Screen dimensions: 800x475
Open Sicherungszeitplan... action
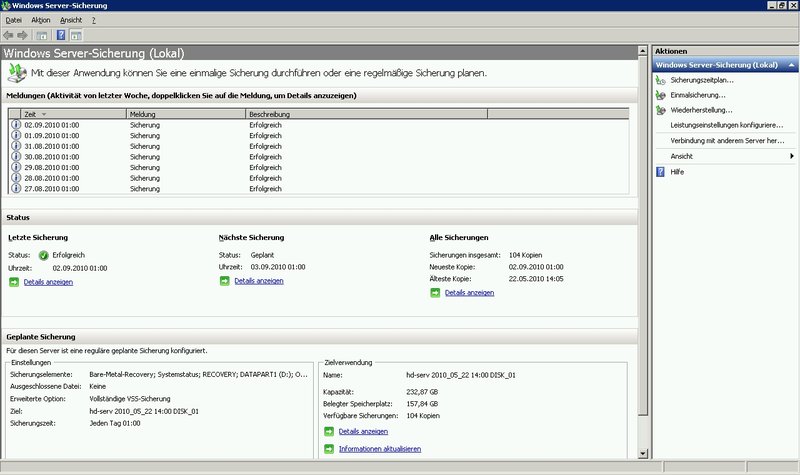click(702, 80)
